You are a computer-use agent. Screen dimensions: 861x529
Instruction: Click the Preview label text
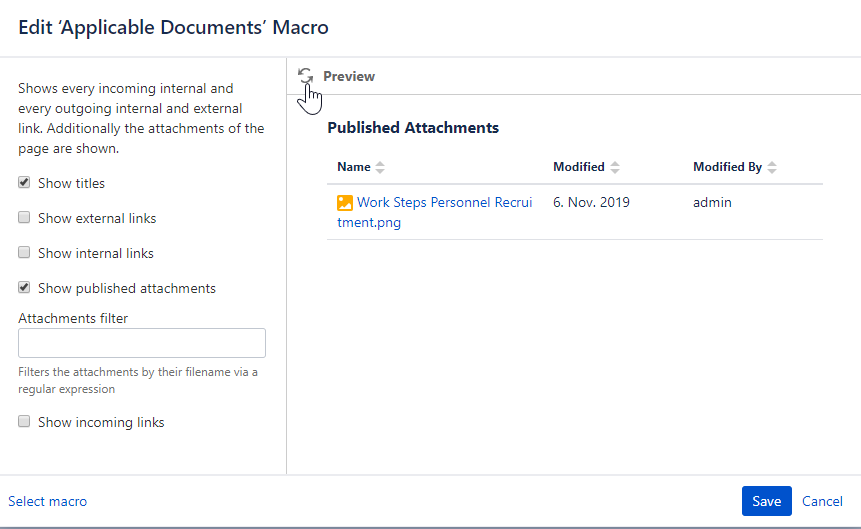pyautogui.click(x=349, y=76)
